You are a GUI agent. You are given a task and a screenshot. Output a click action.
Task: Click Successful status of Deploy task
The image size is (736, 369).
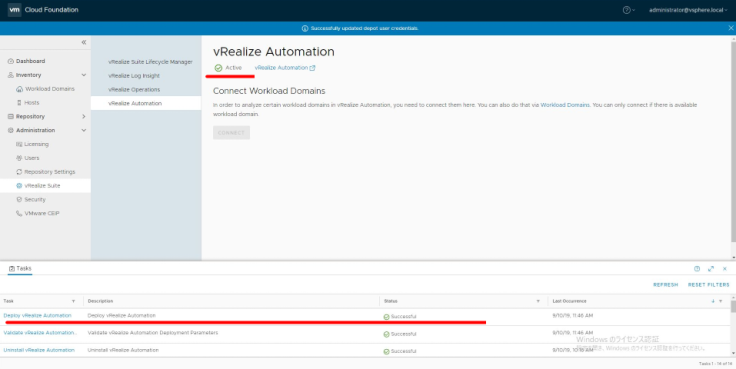400,317
